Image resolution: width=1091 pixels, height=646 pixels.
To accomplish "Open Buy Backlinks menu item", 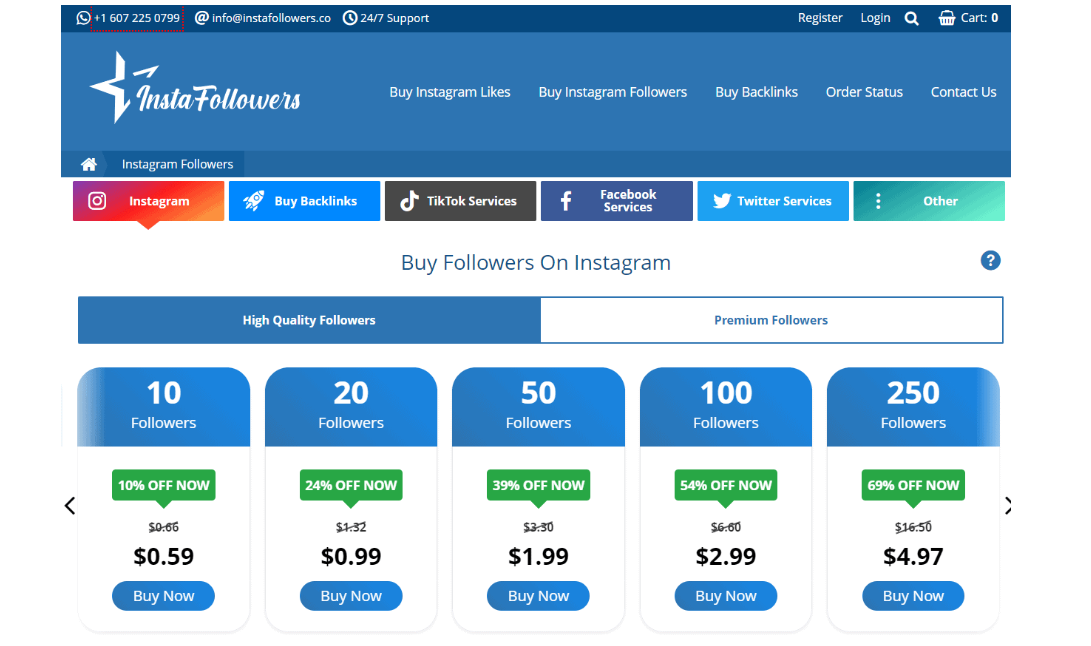I will pyautogui.click(x=756, y=92).
